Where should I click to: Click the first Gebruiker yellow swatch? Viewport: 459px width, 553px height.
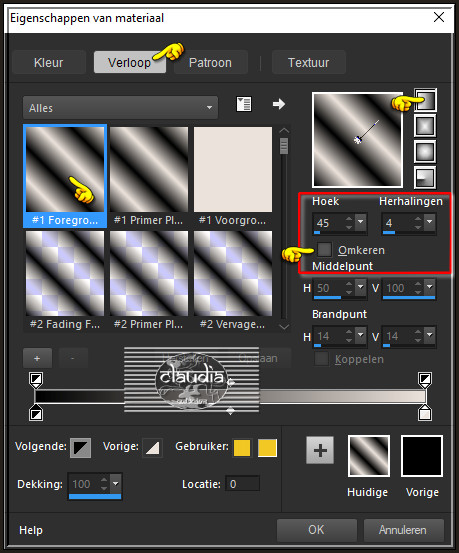(x=242, y=448)
